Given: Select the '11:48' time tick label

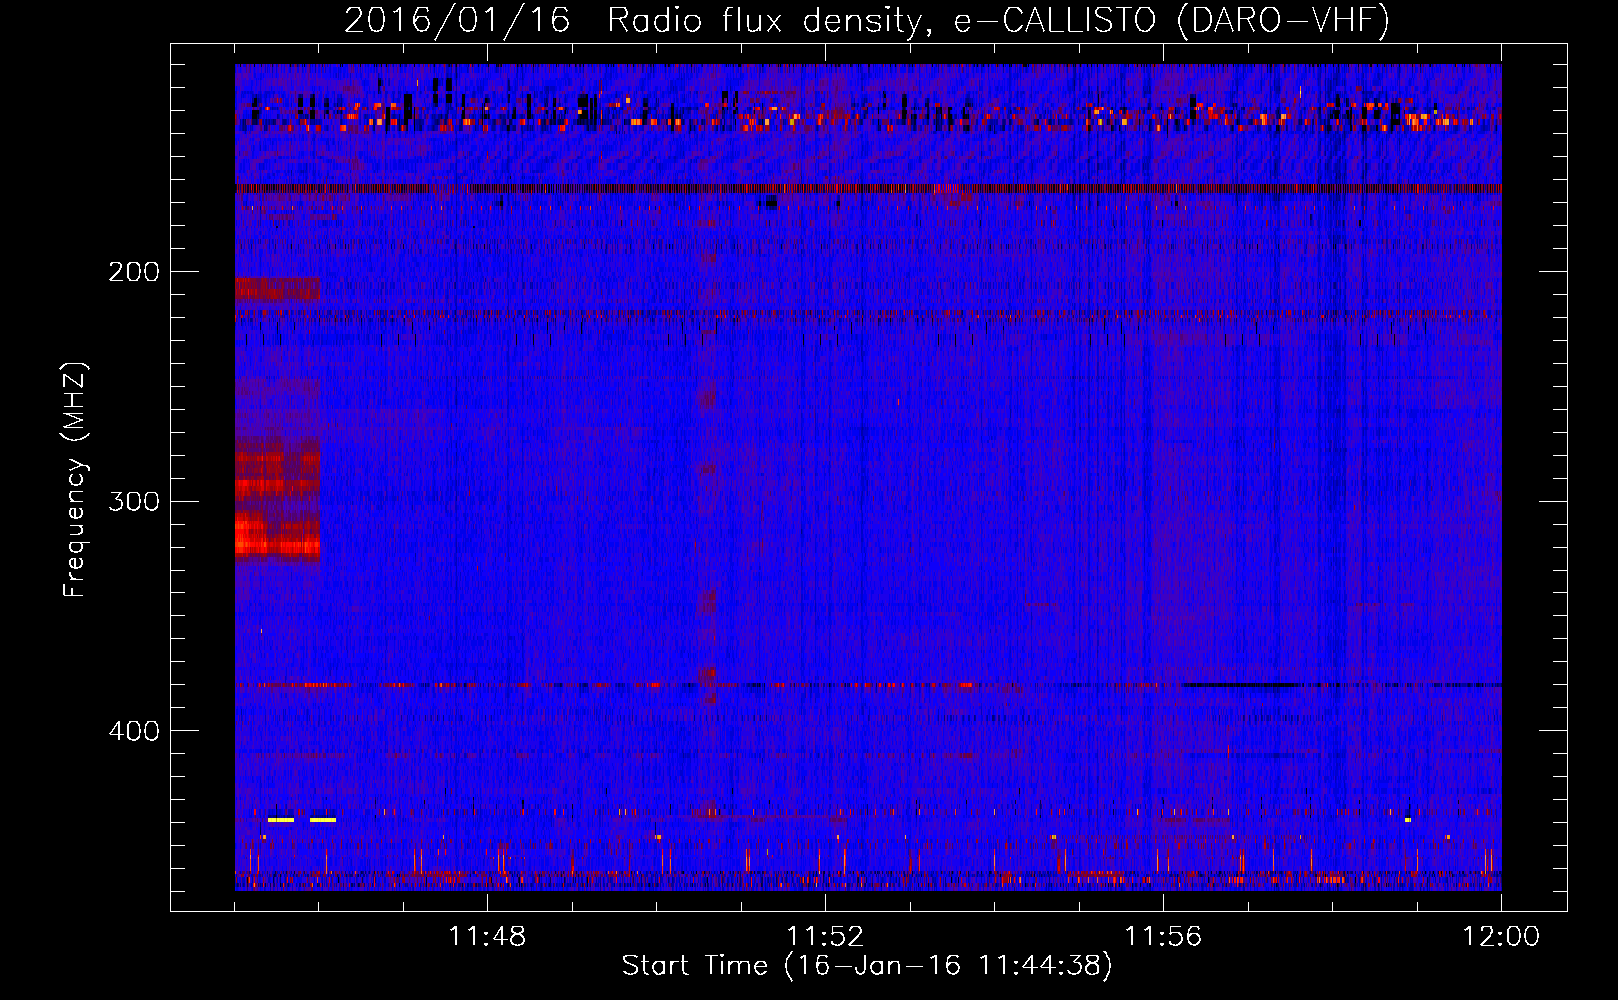Looking at the screenshot, I should click(487, 936).
